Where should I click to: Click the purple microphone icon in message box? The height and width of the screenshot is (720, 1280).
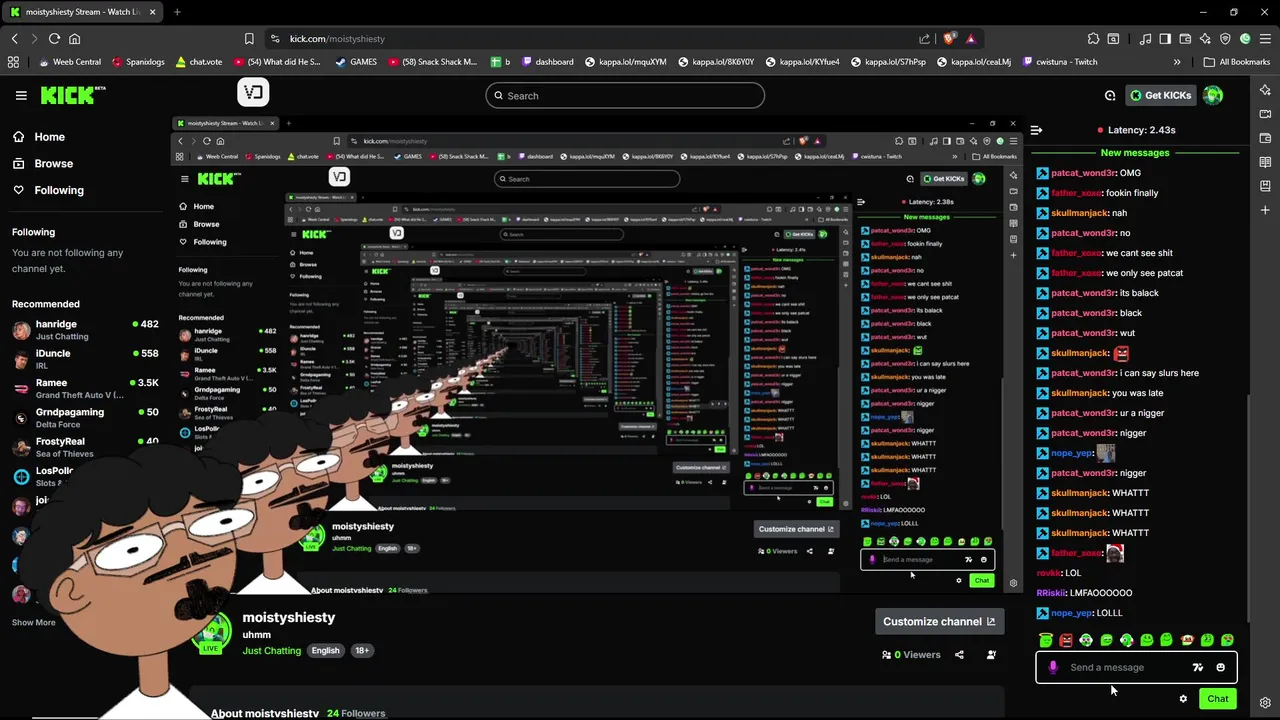click(1052, 667)
